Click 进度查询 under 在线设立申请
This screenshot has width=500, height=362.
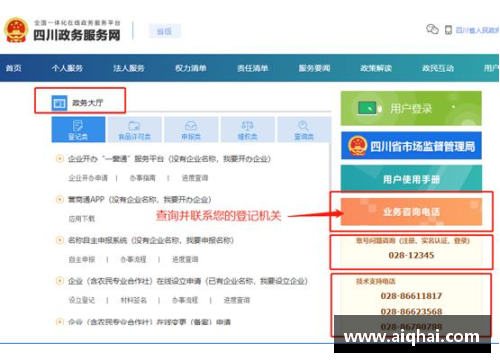click(237, 300)
